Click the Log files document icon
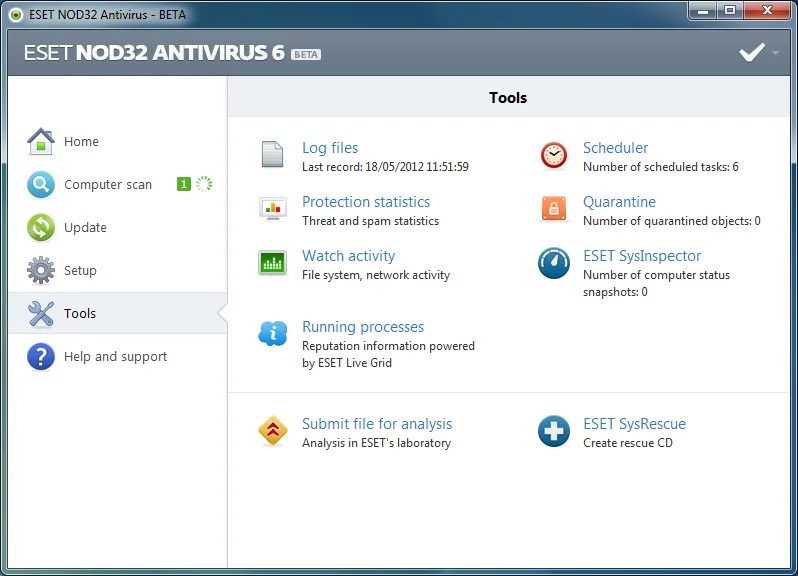 pos(272,154)
